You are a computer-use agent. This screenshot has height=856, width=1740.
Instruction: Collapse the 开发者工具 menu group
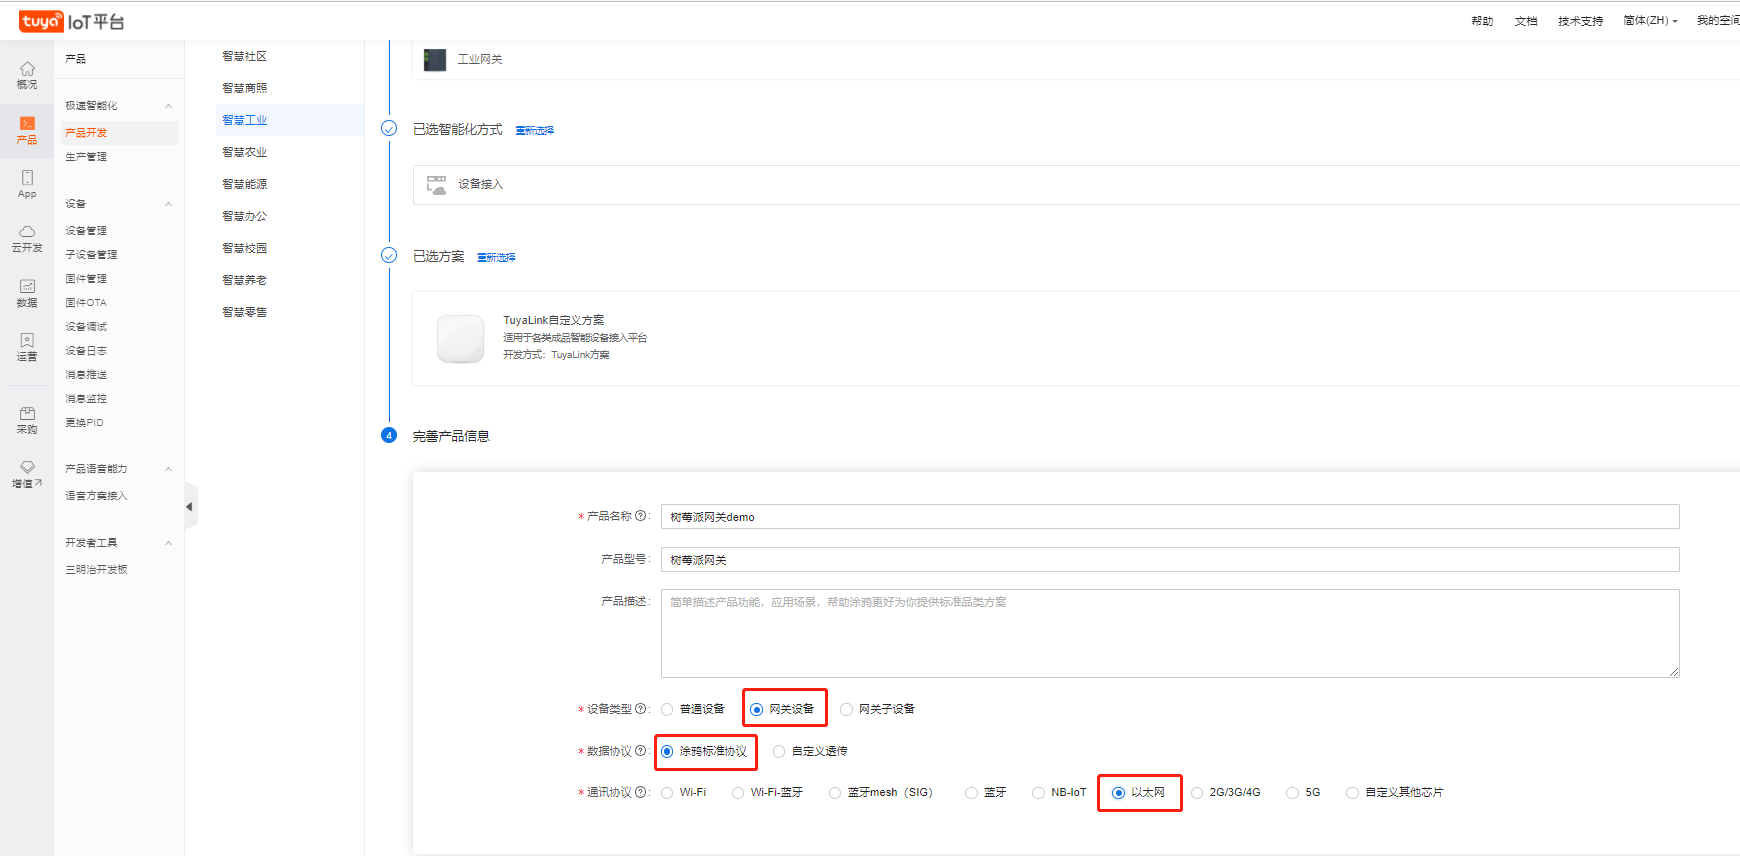pyautogui.click(x=168, y=543)
